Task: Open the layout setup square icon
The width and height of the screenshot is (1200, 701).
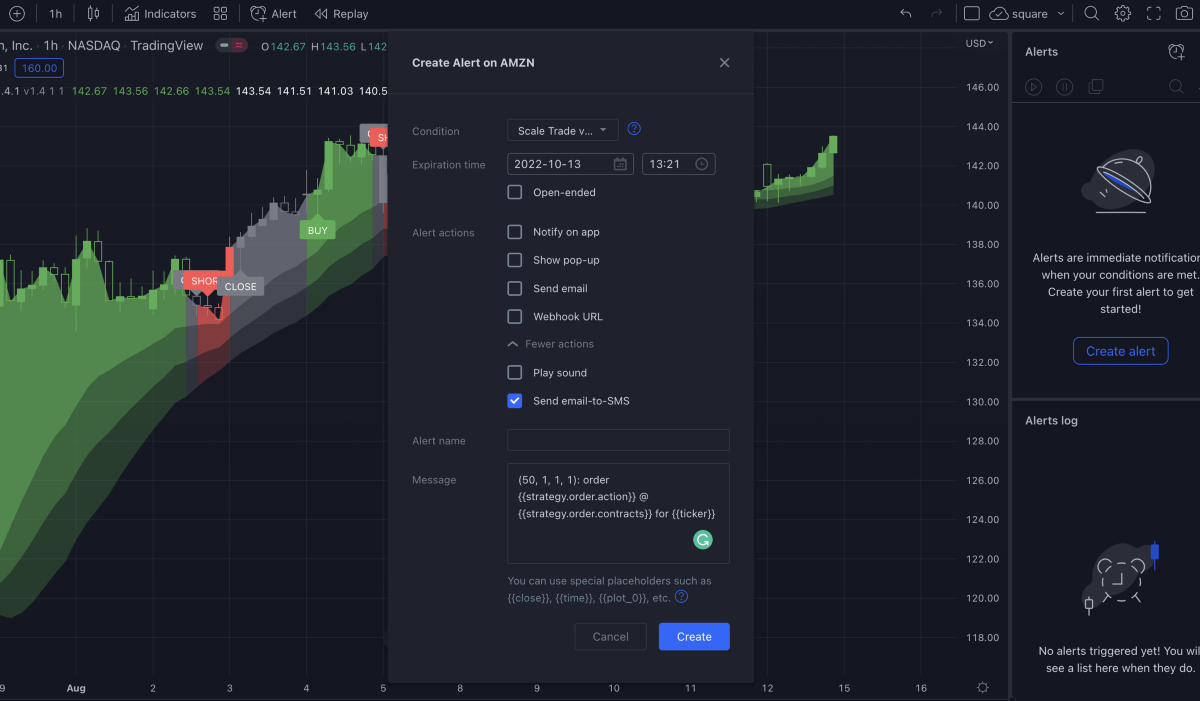Action: click(971, 14)
